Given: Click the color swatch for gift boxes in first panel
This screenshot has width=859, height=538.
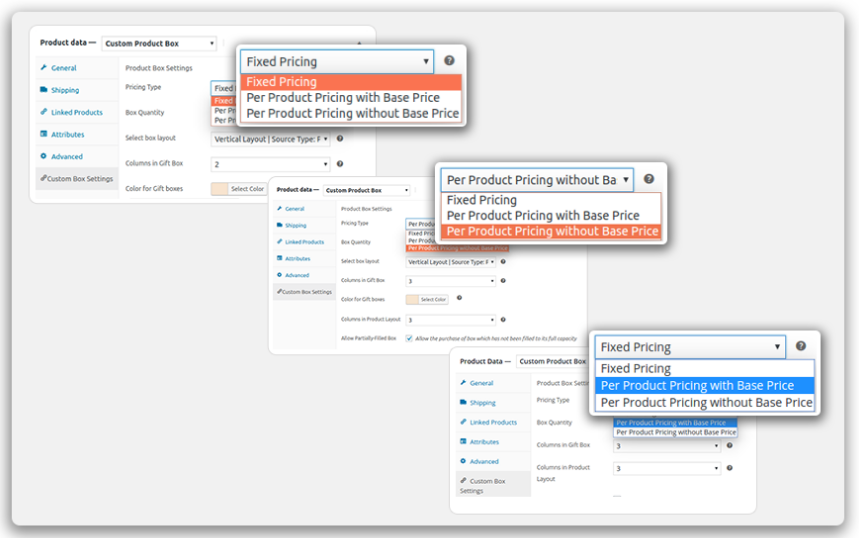Looking at the screenshot, I should click(x=219, y=188).
